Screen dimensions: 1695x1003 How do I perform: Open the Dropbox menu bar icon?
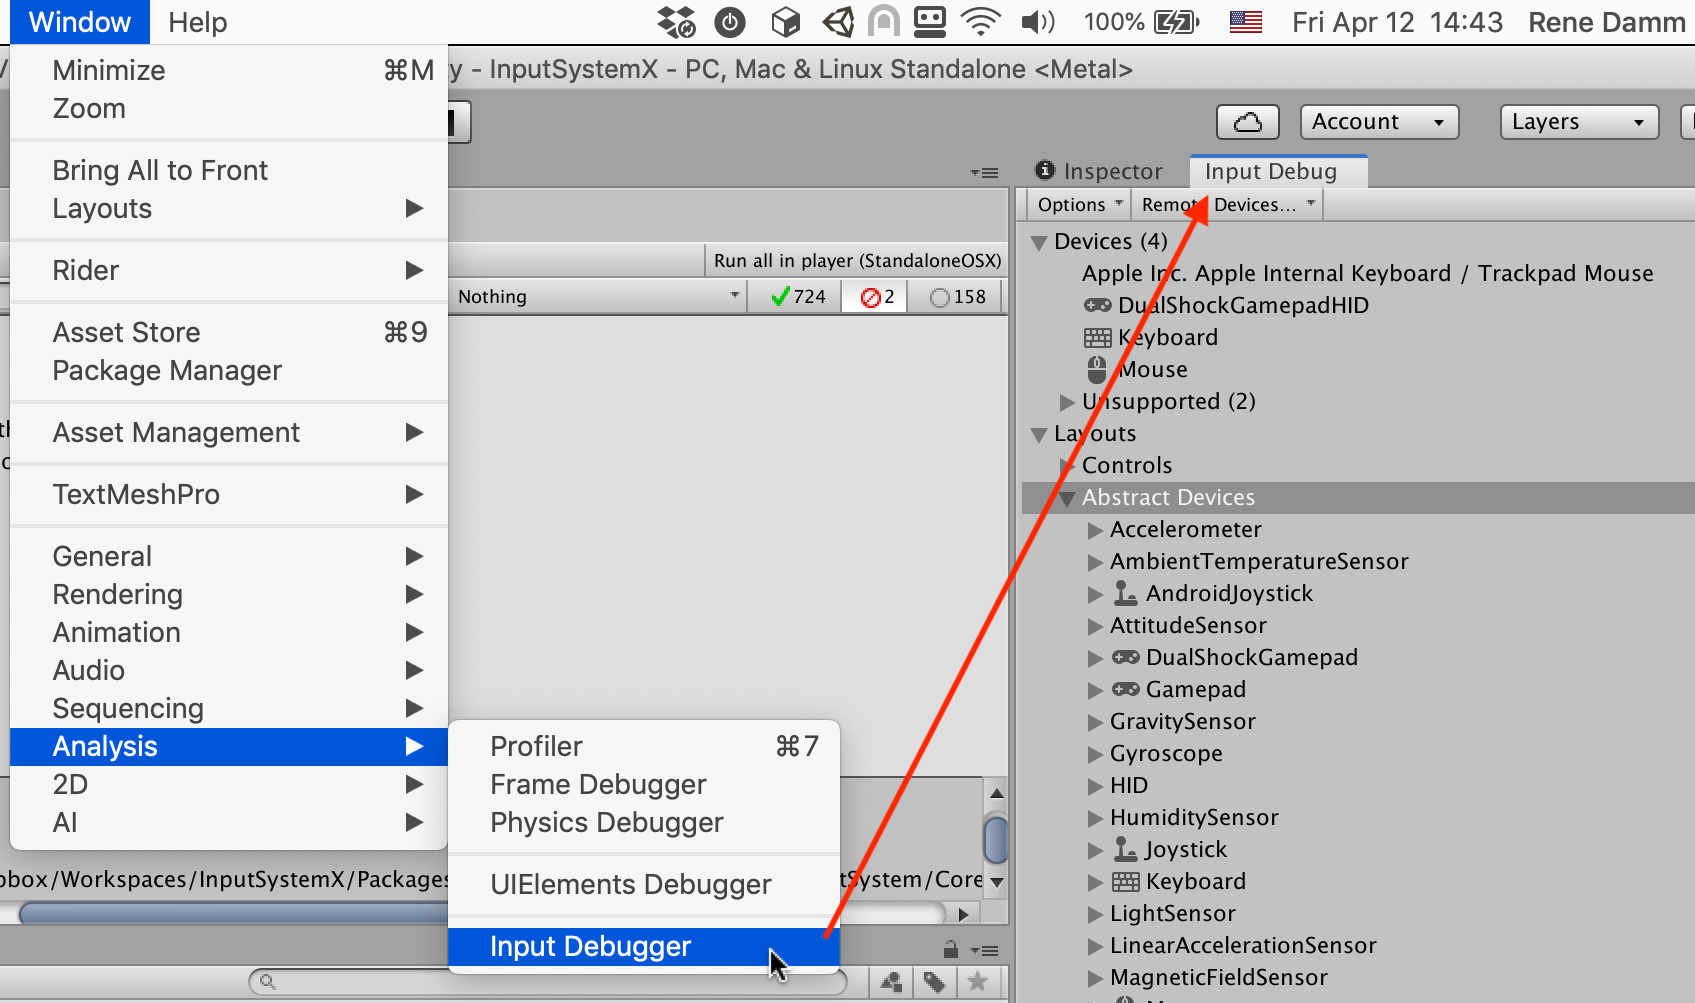pos(676,21)
